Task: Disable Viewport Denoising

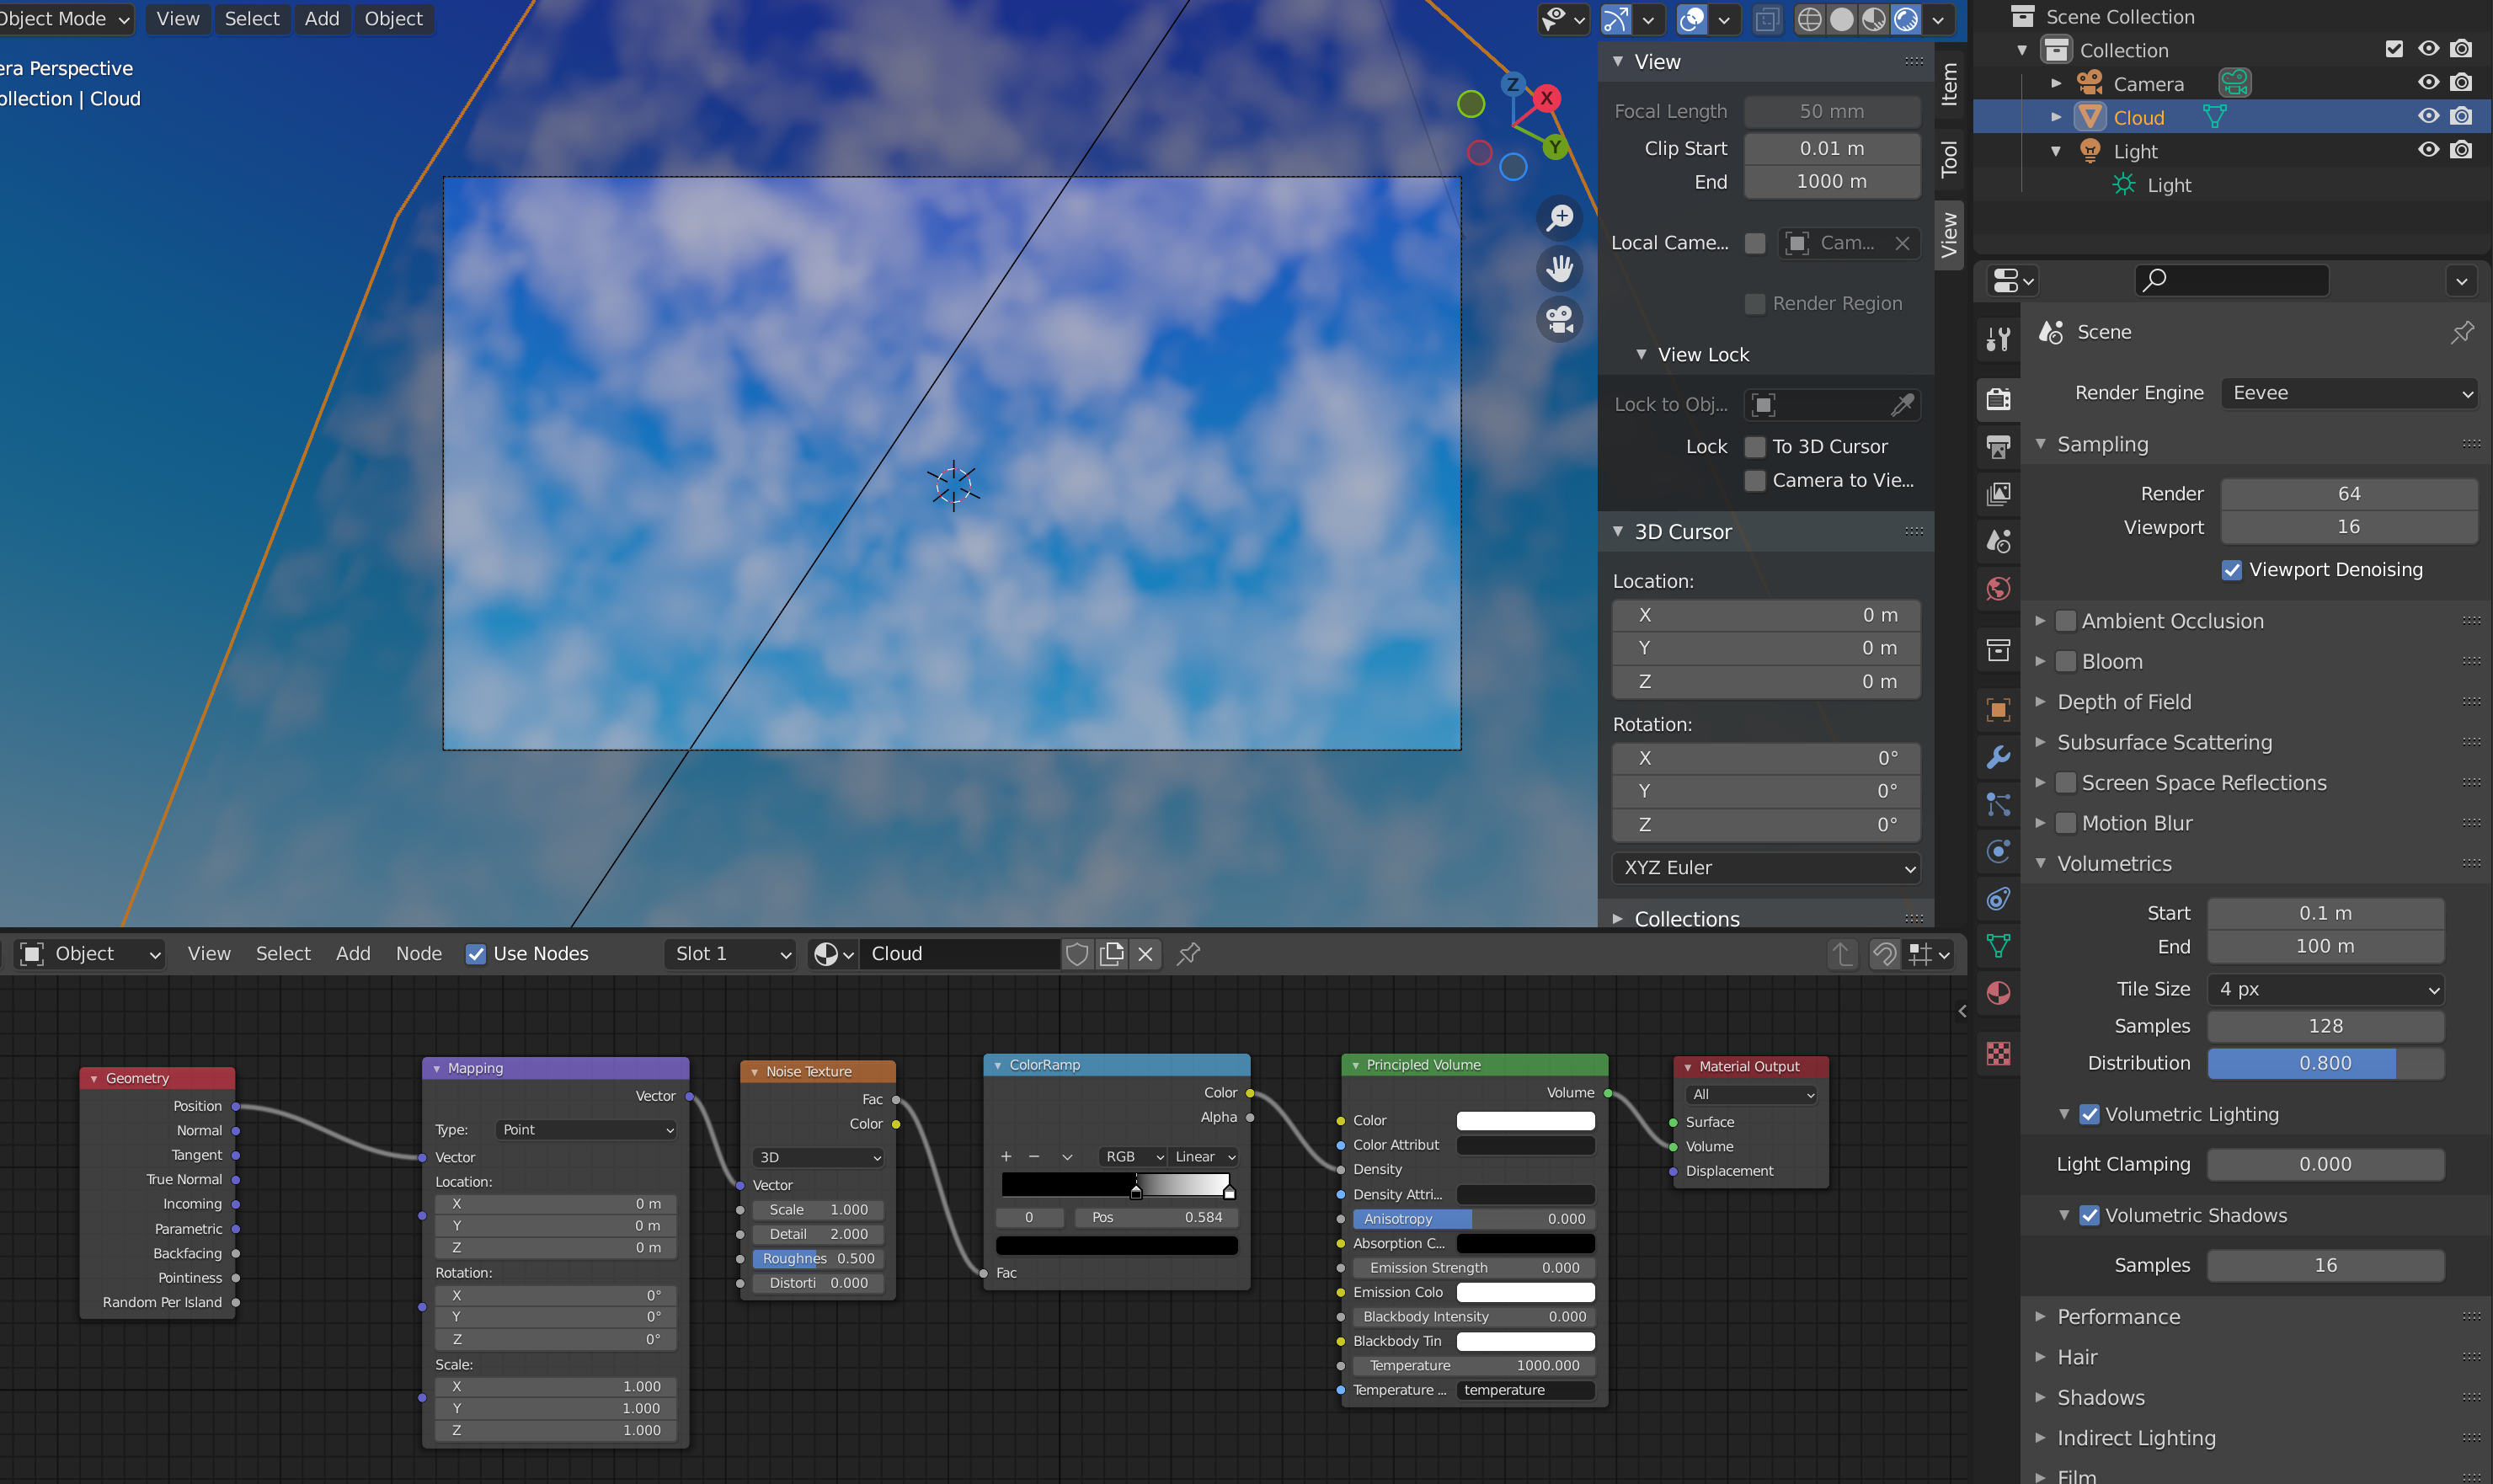Action: [2232, 570]
